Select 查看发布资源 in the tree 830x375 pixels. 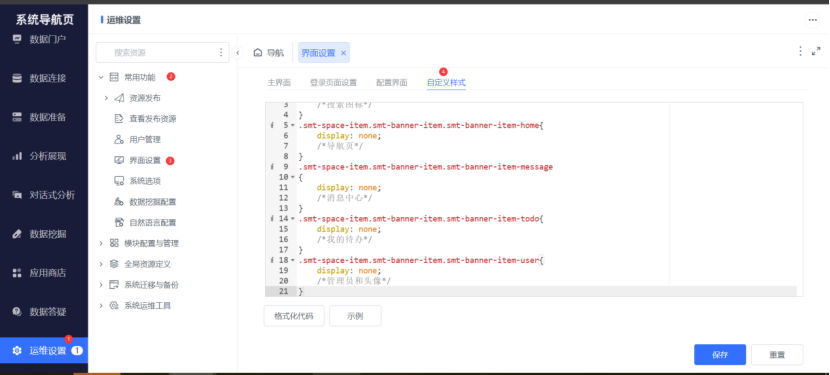tap(153, 119)
